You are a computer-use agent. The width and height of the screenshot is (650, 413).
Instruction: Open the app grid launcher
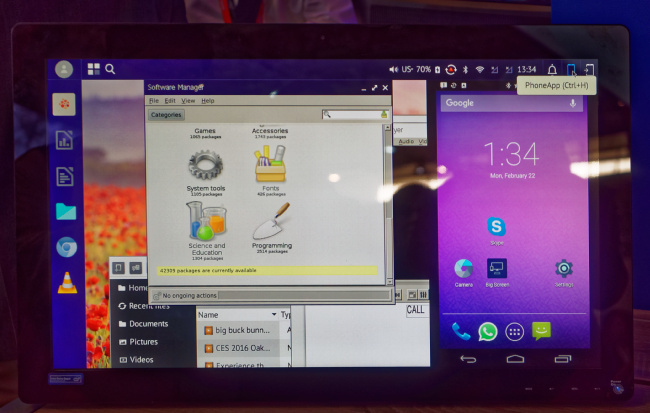(94, 69)
